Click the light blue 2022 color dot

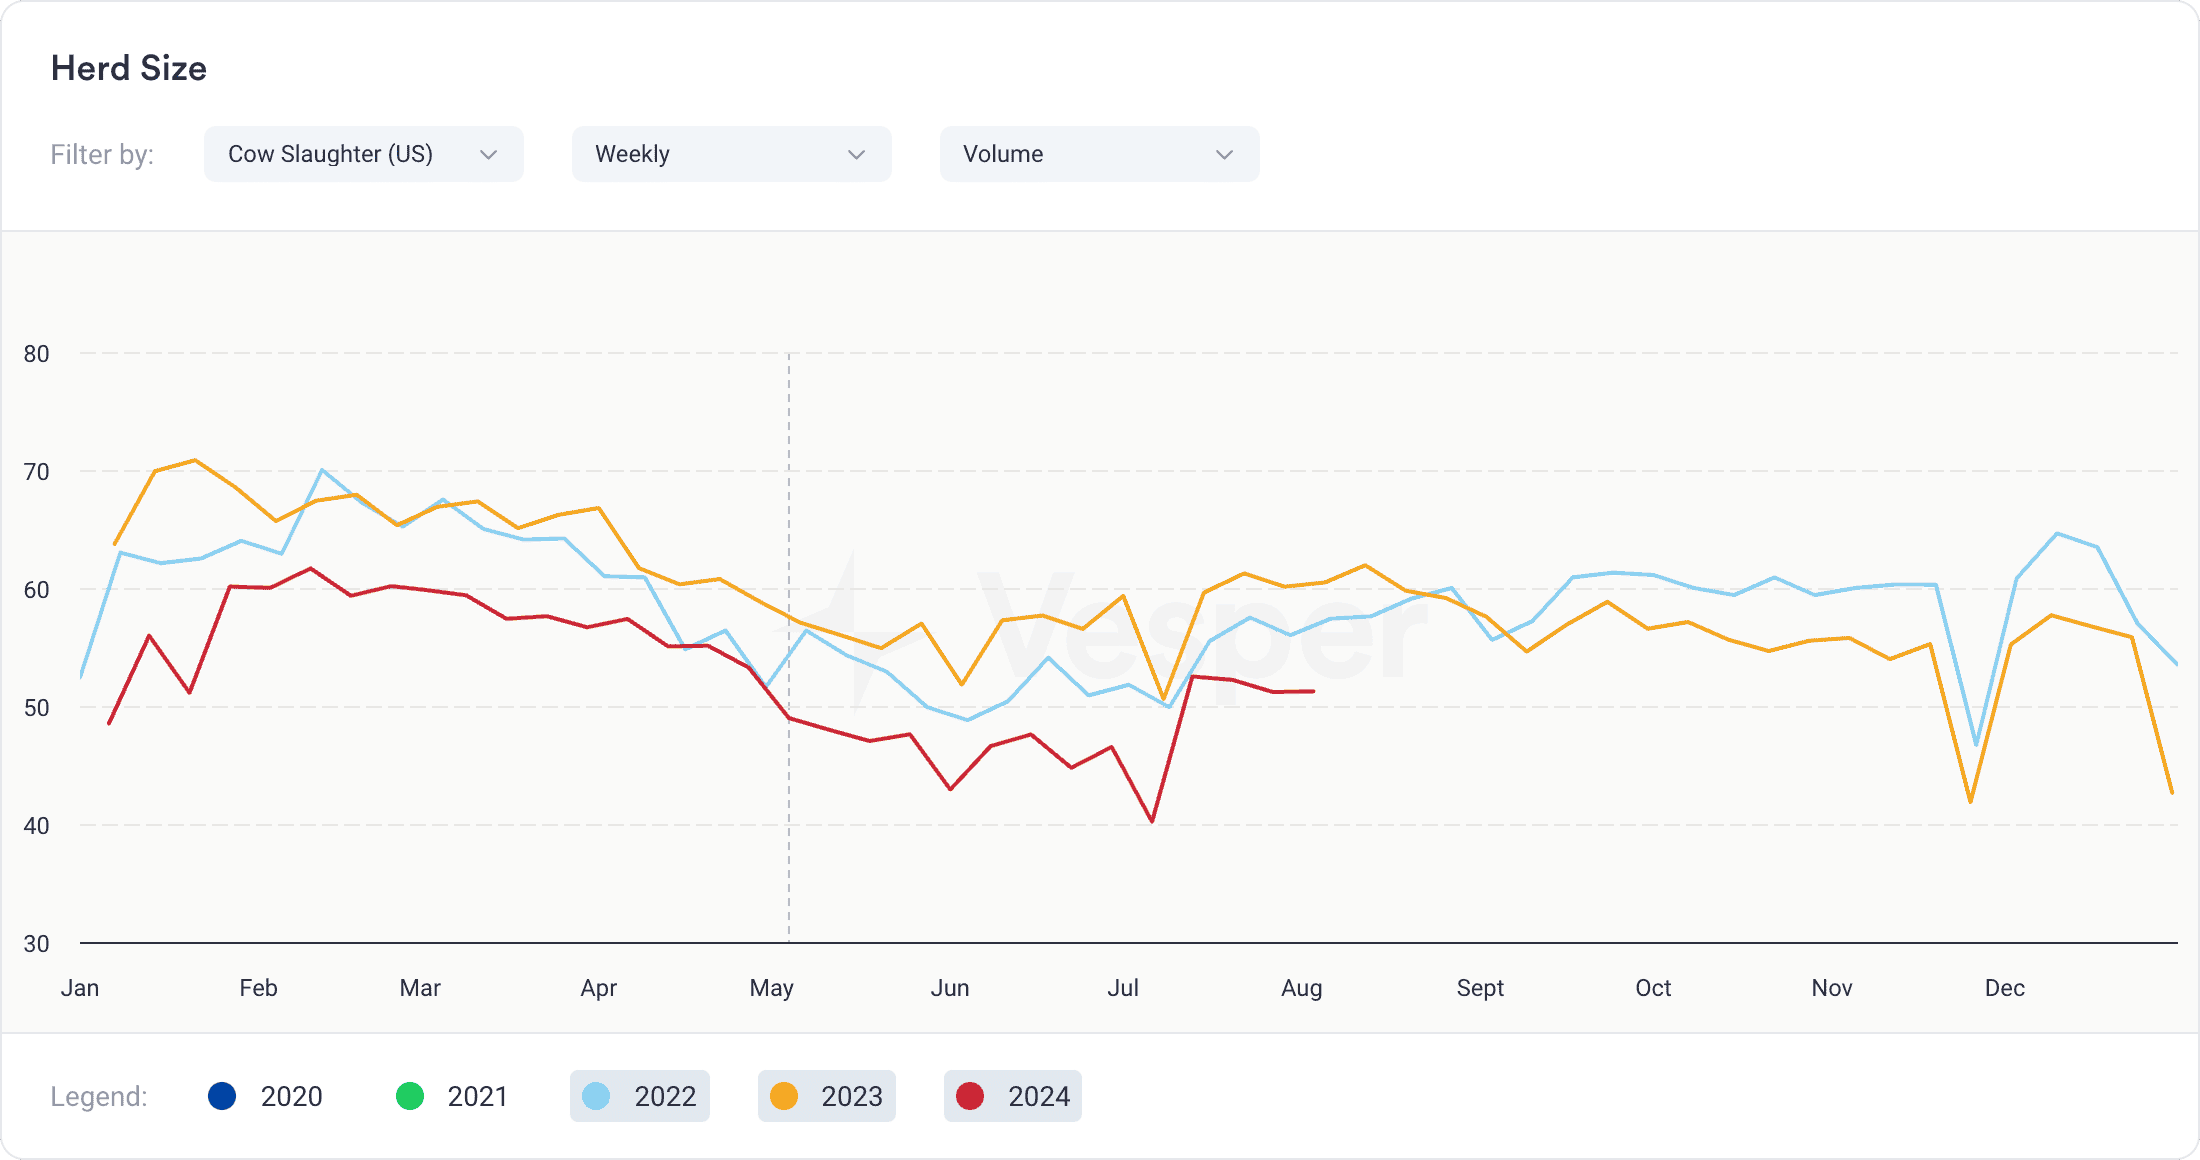(596, 1096)
